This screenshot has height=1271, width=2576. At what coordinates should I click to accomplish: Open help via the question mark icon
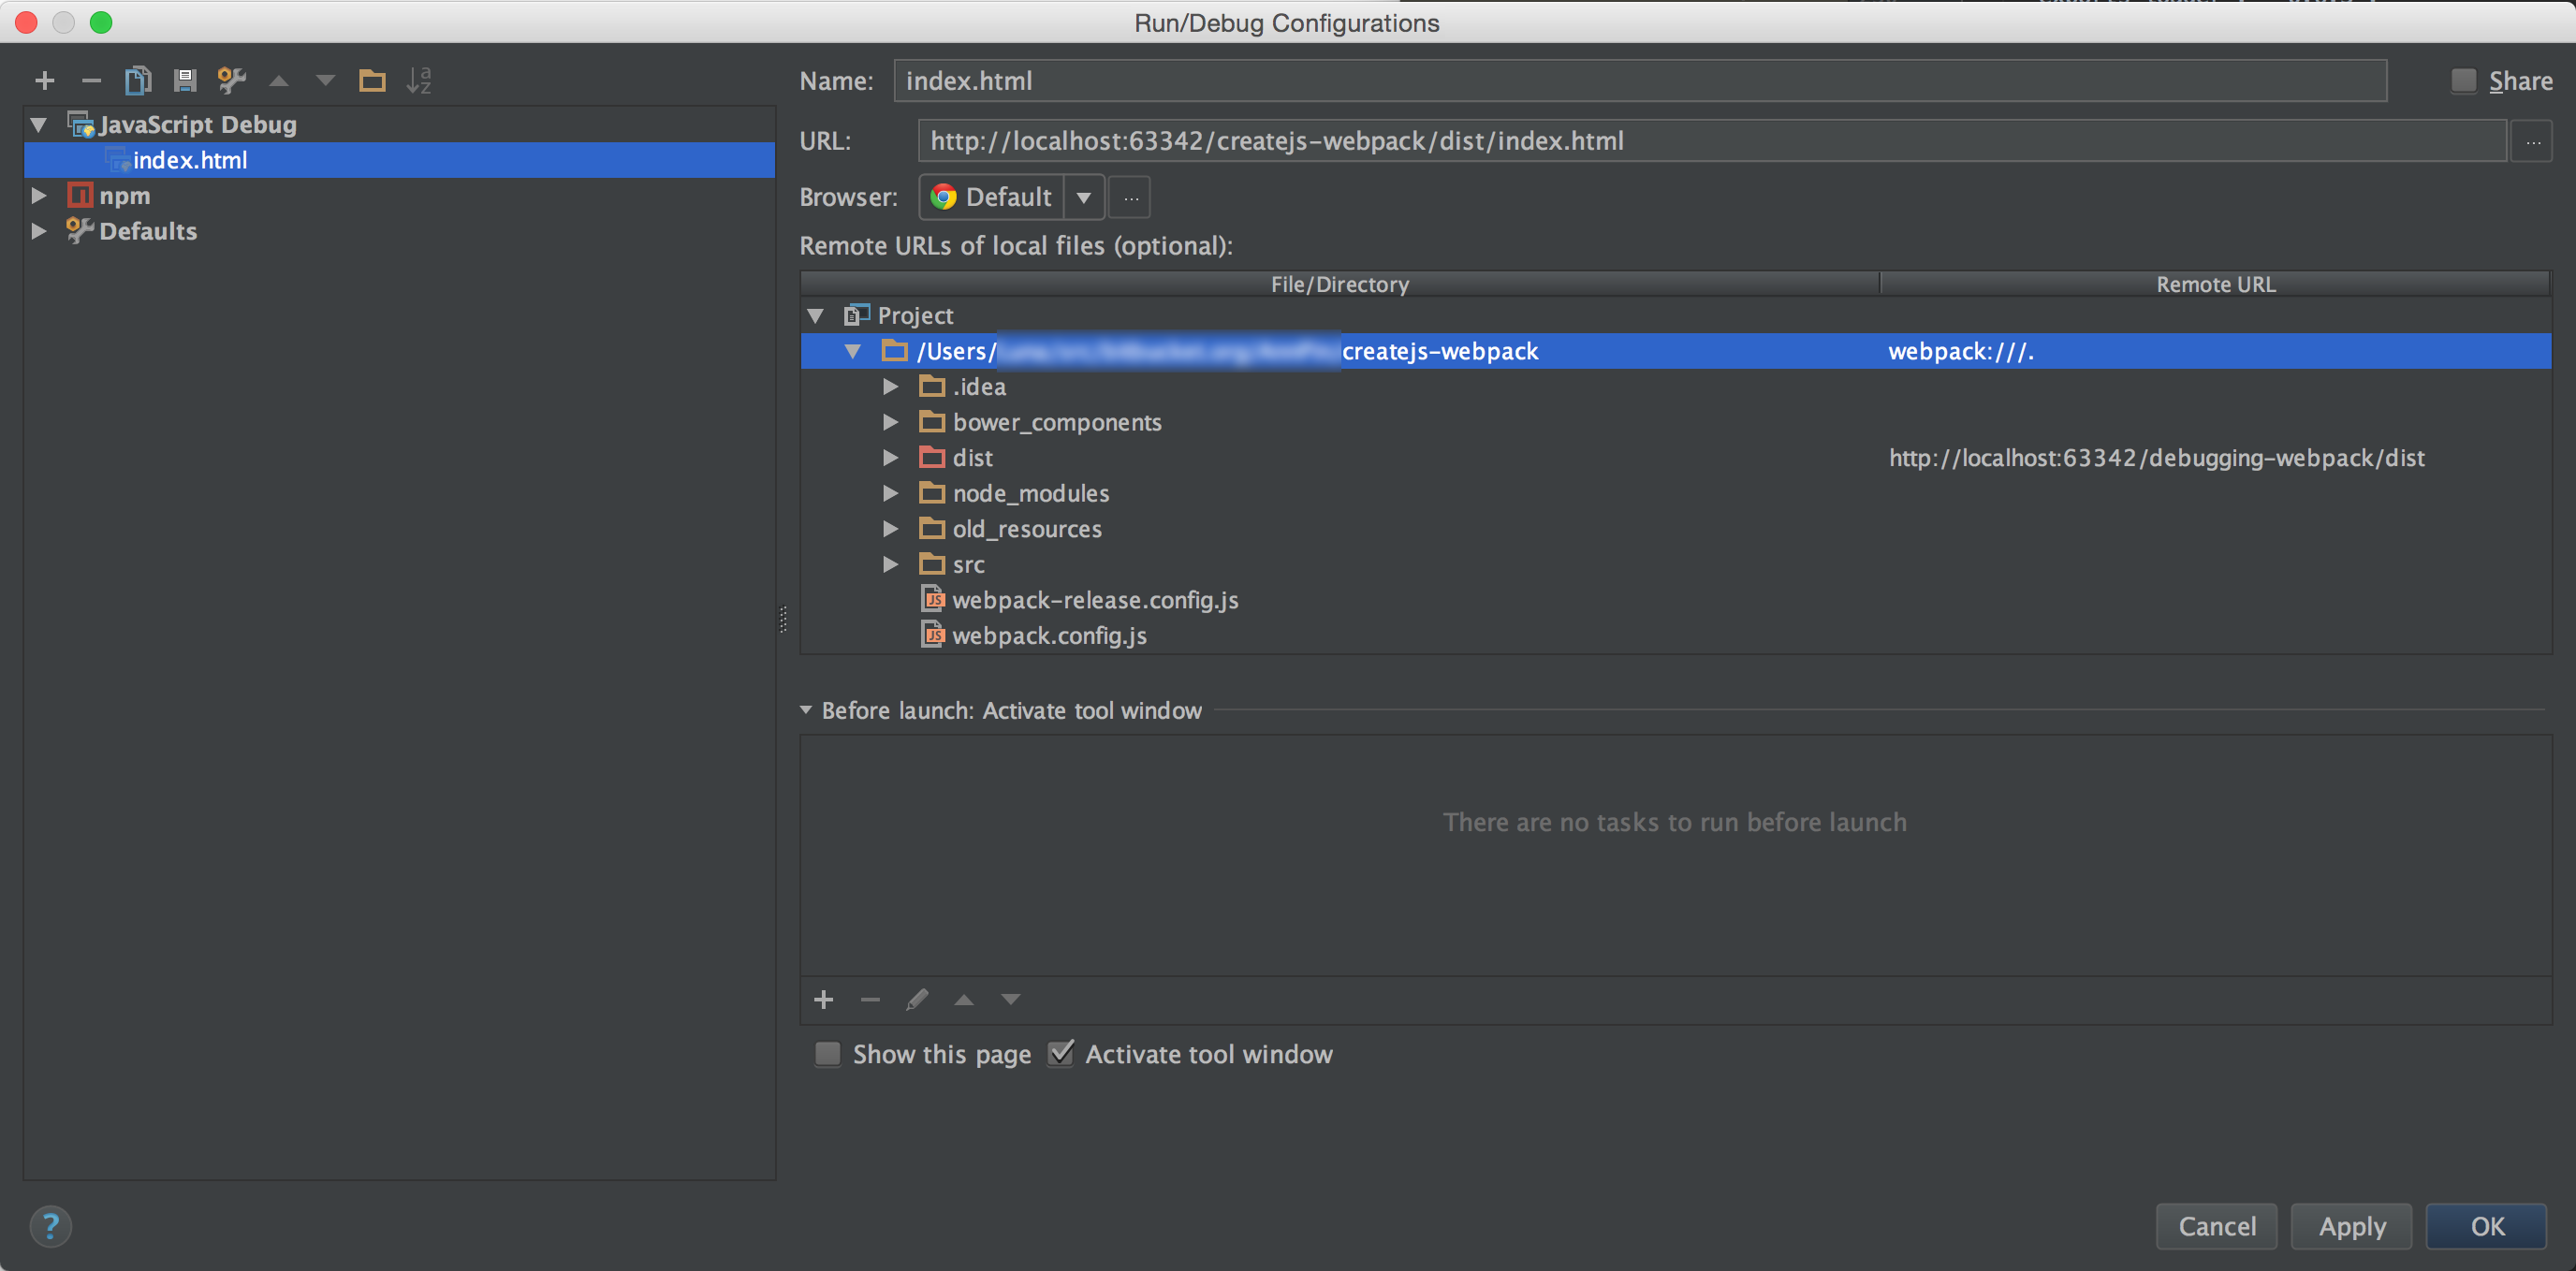pos(50,1226)
